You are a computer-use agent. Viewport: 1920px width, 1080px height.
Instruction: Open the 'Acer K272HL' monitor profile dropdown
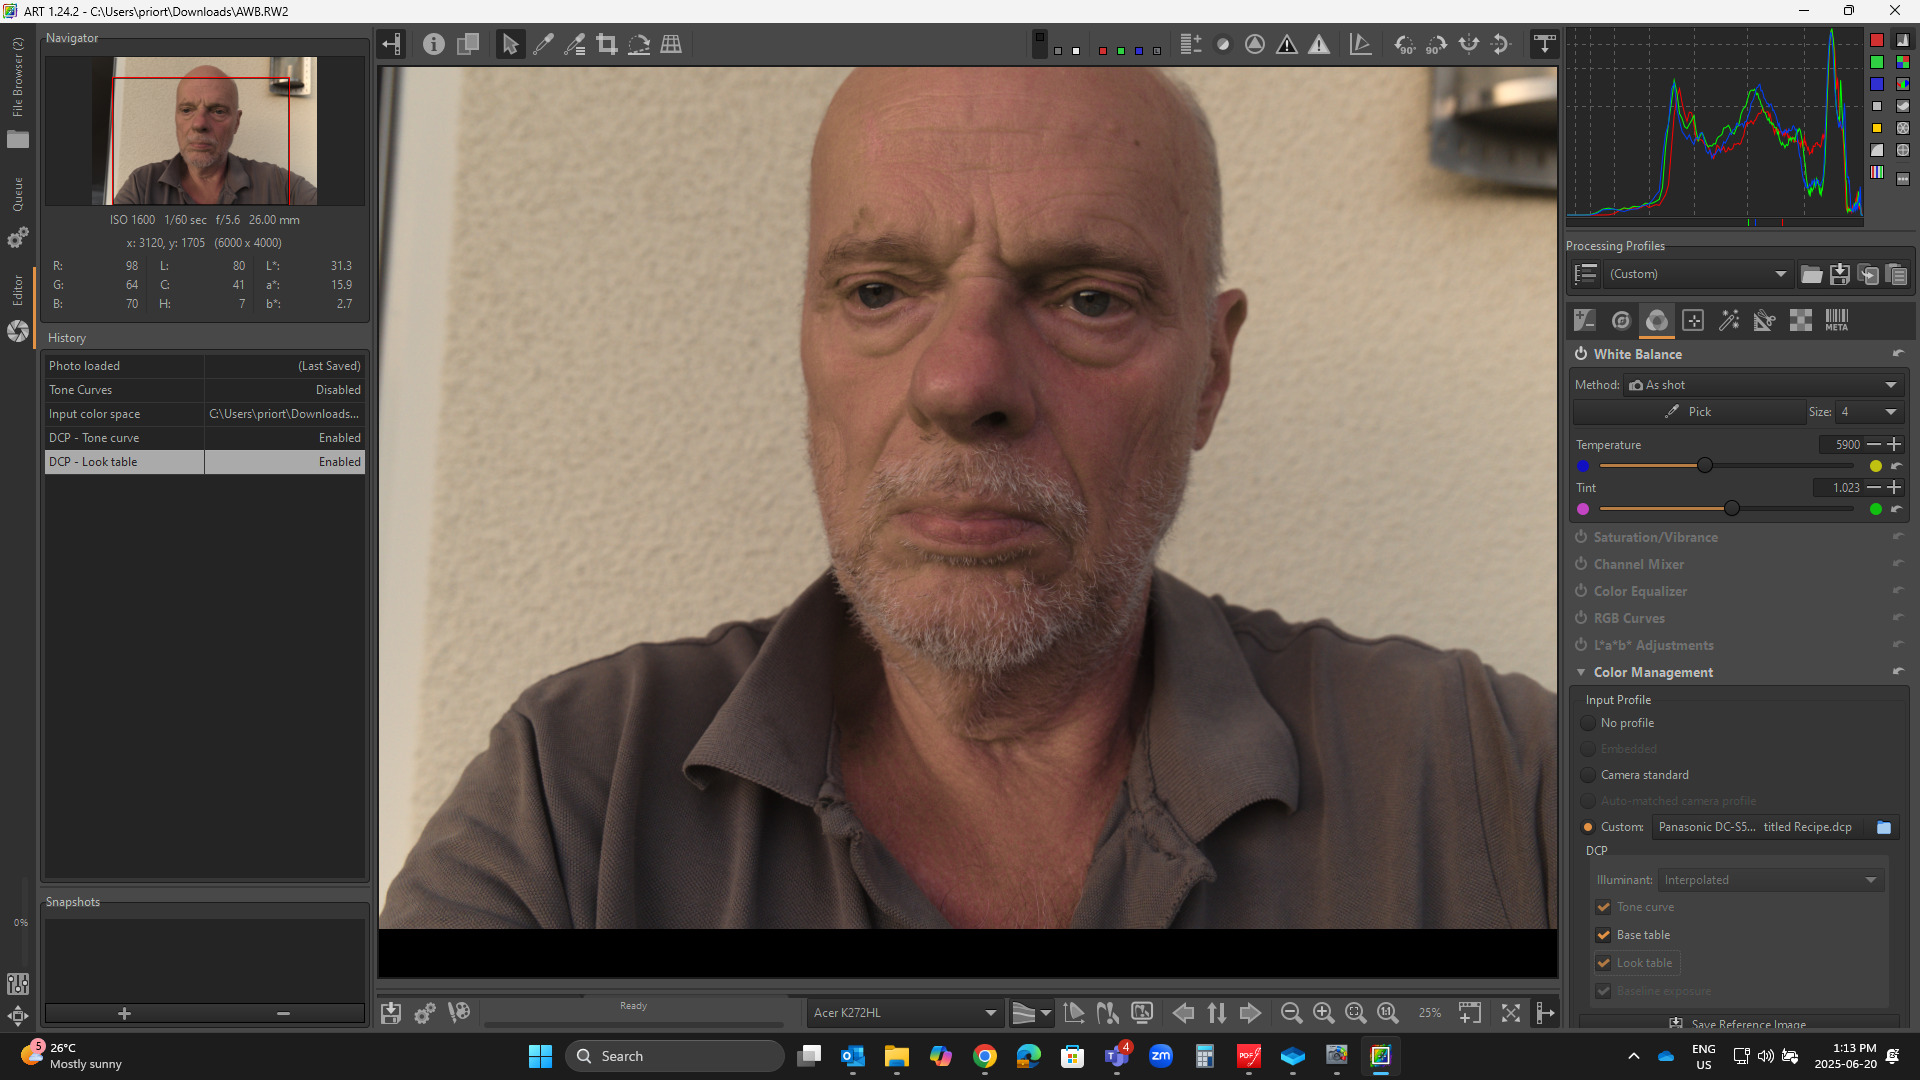[x=904, y=1013]
